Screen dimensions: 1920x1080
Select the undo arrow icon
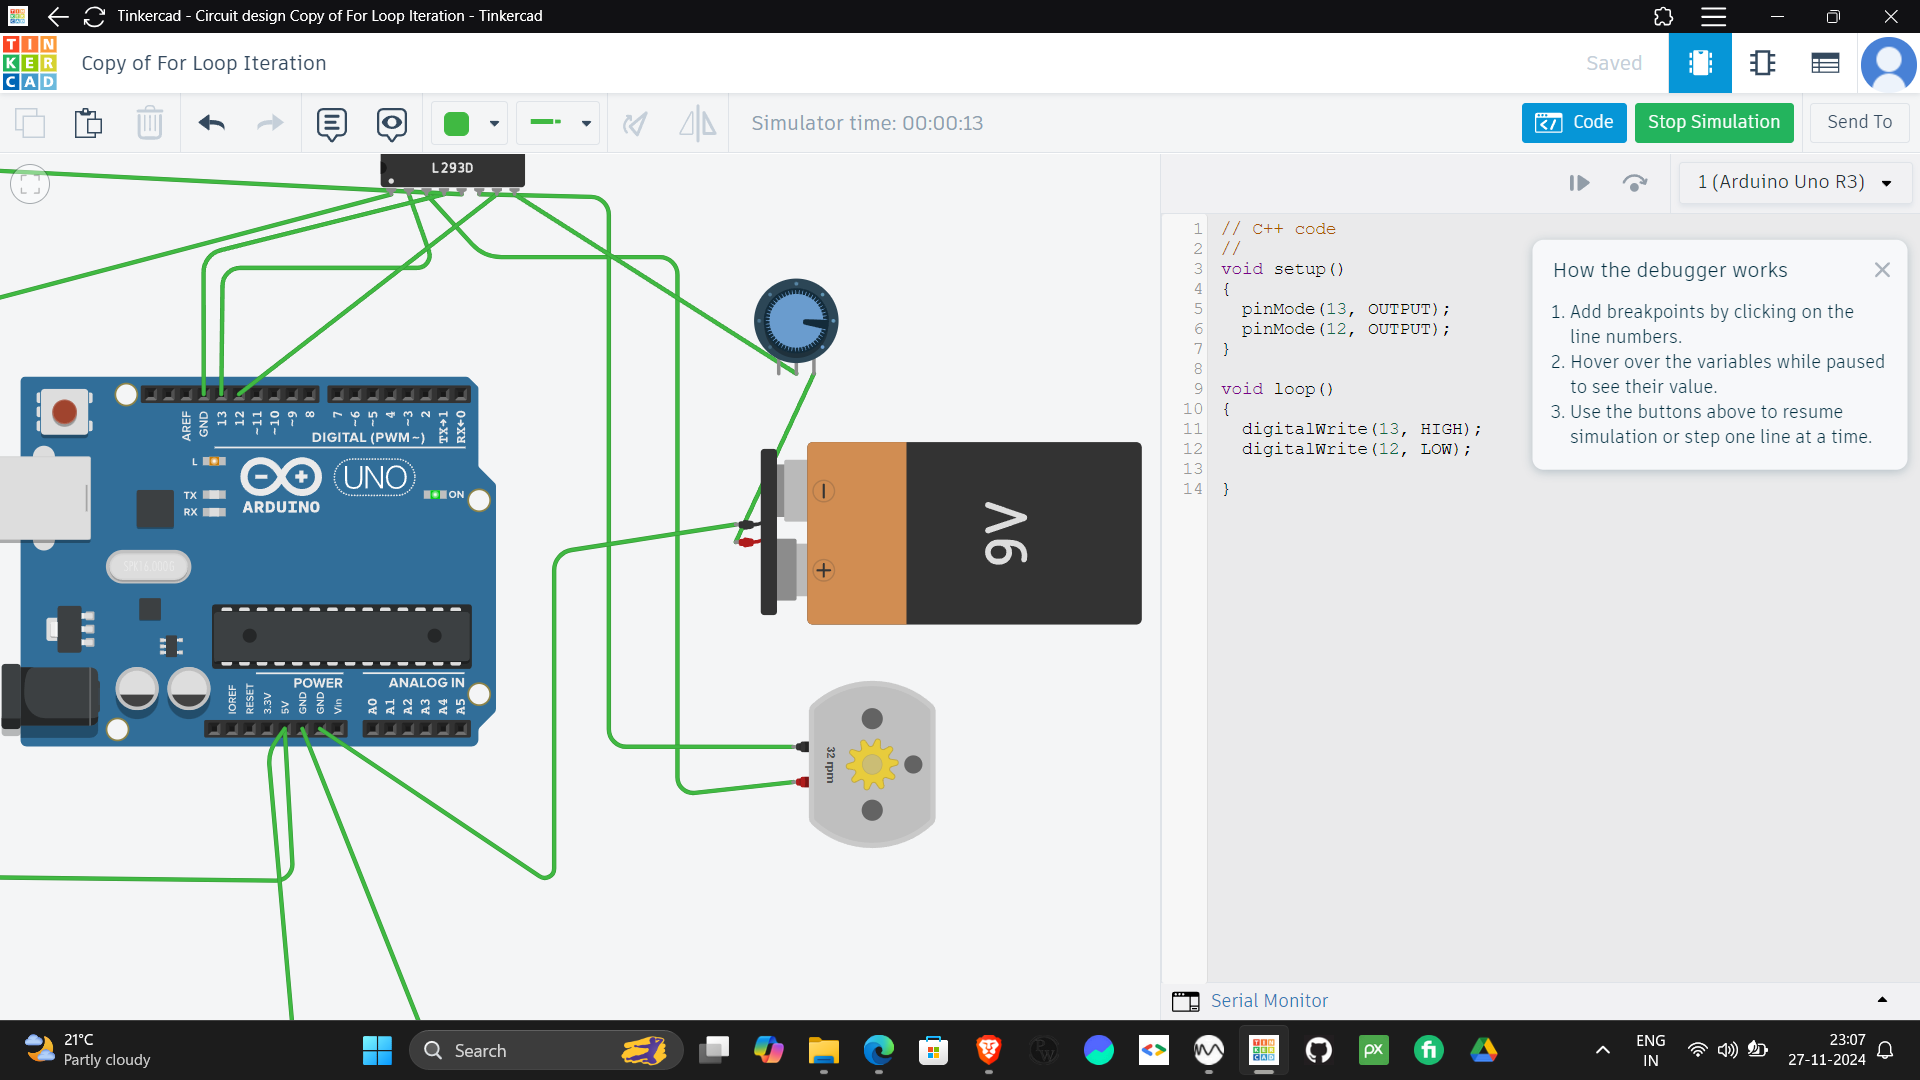tap(210, 121)
